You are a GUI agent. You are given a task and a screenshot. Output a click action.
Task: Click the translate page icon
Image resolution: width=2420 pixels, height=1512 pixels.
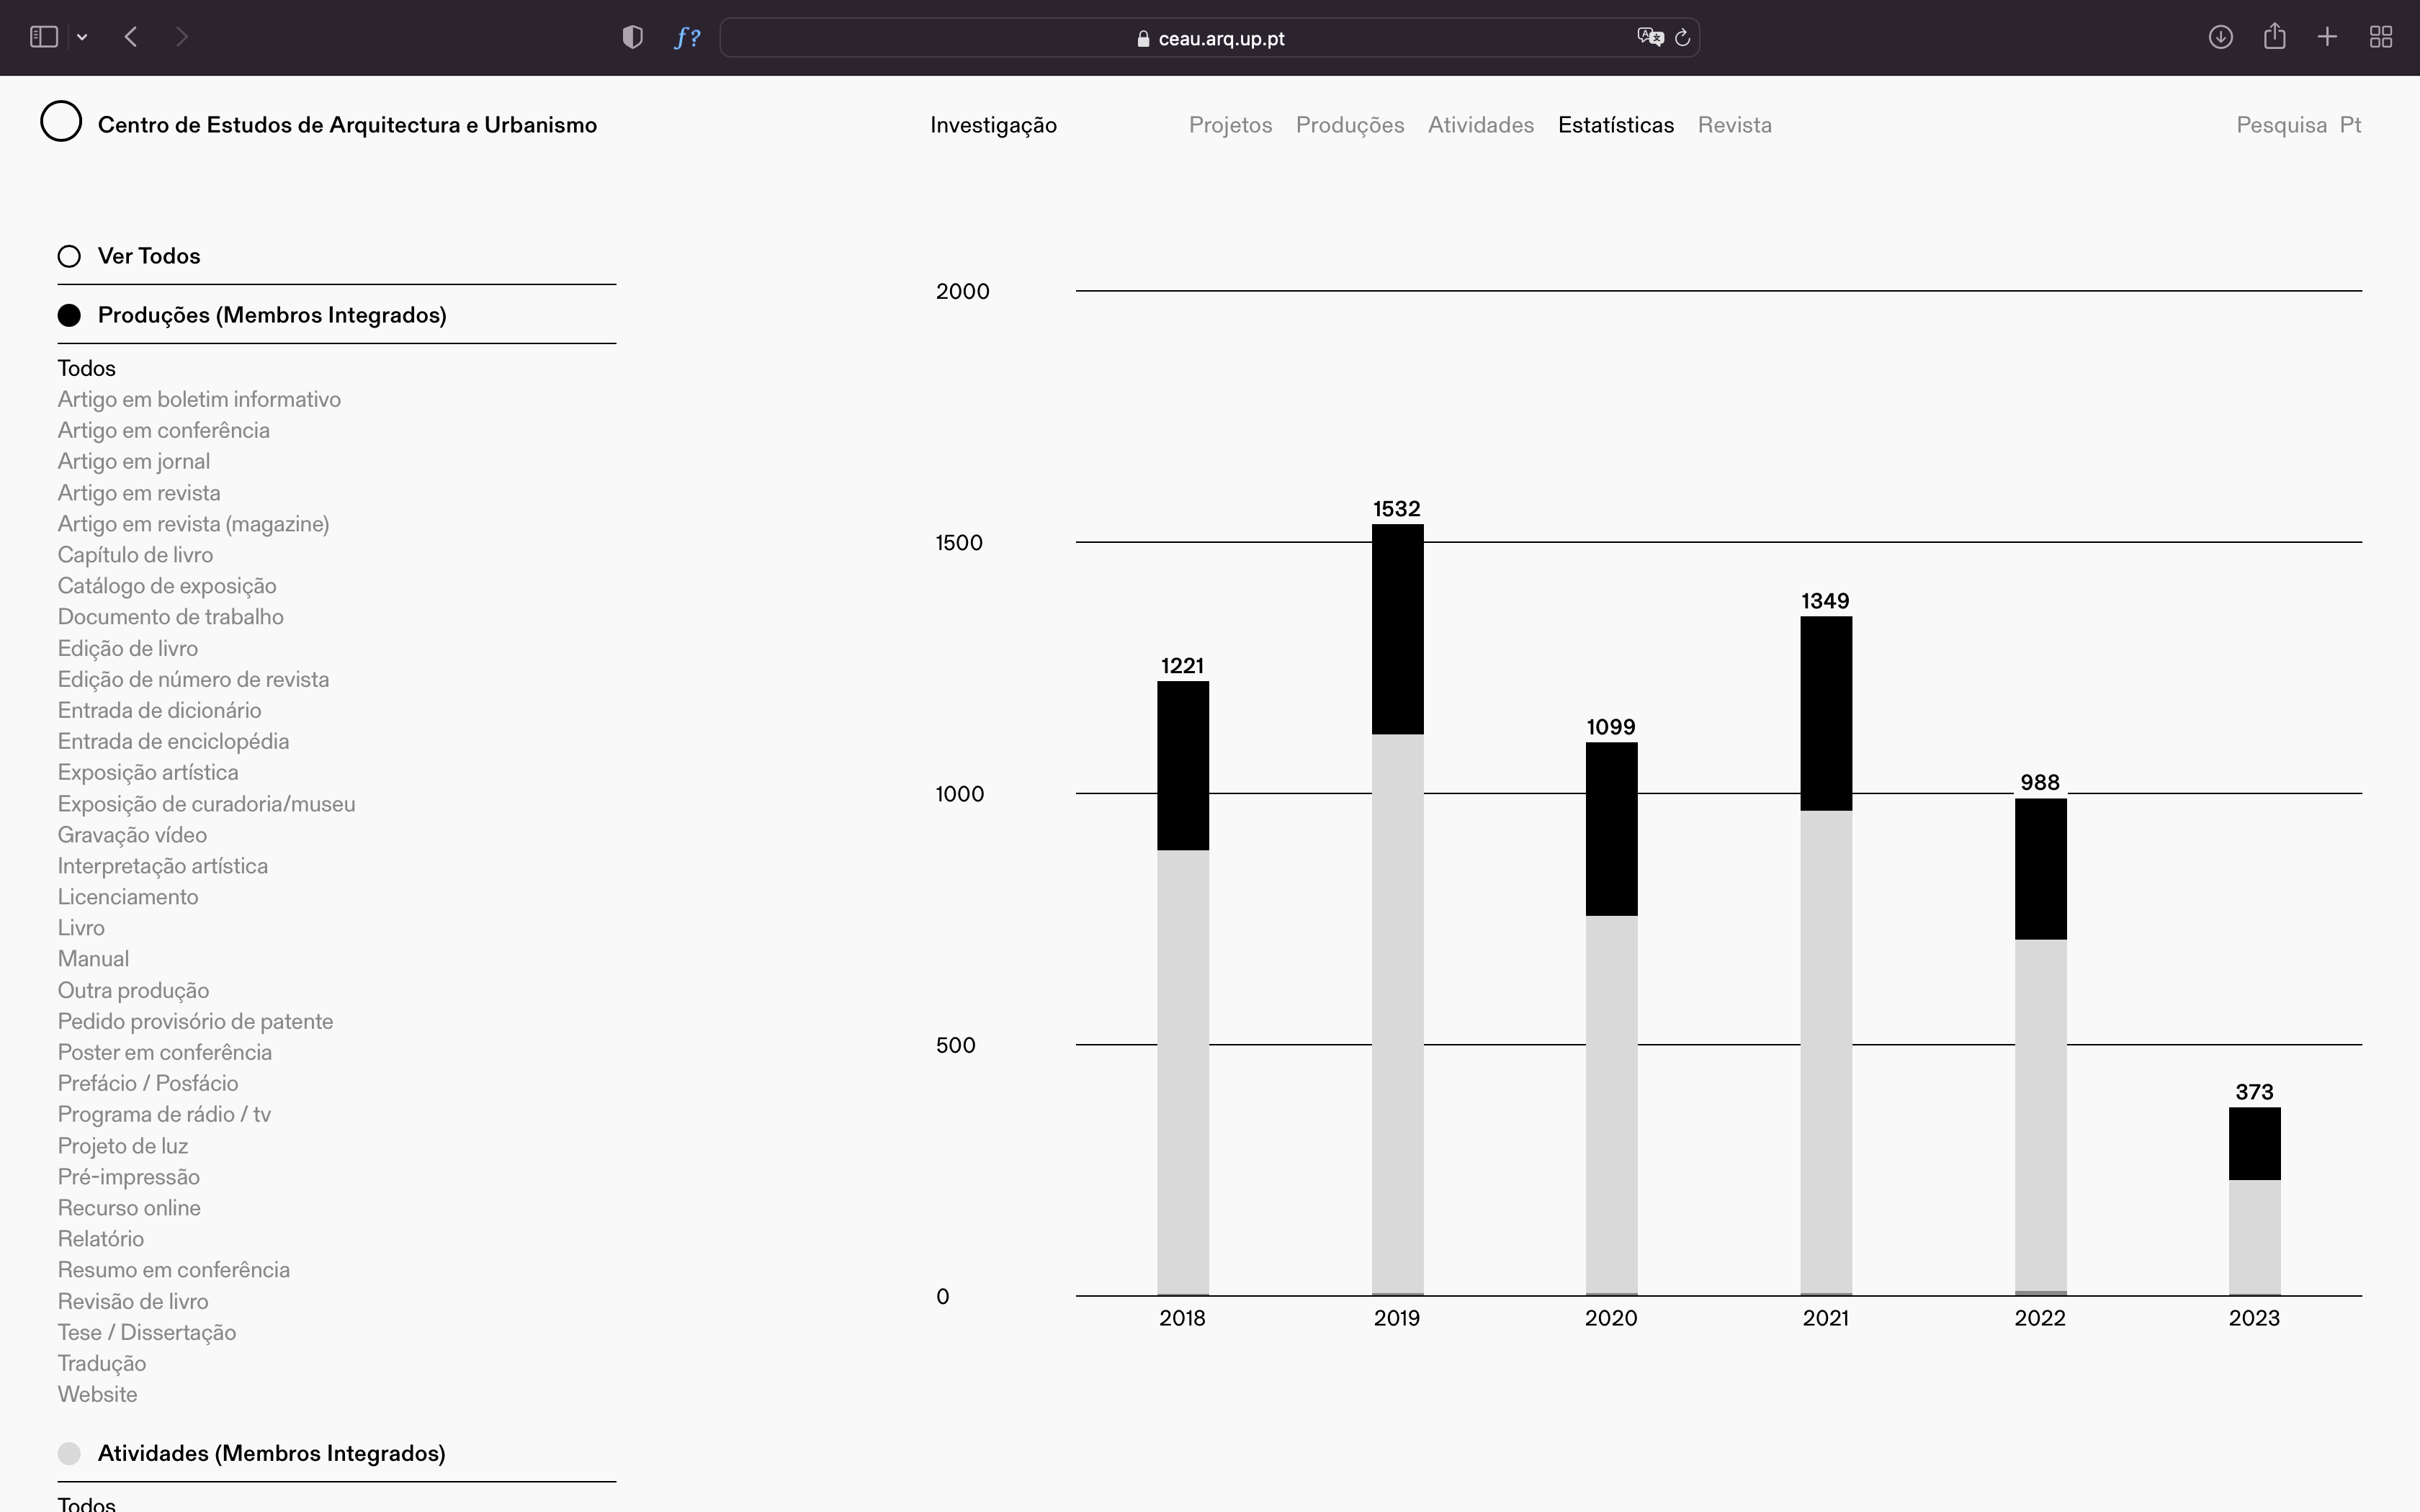pos(1649,37)
